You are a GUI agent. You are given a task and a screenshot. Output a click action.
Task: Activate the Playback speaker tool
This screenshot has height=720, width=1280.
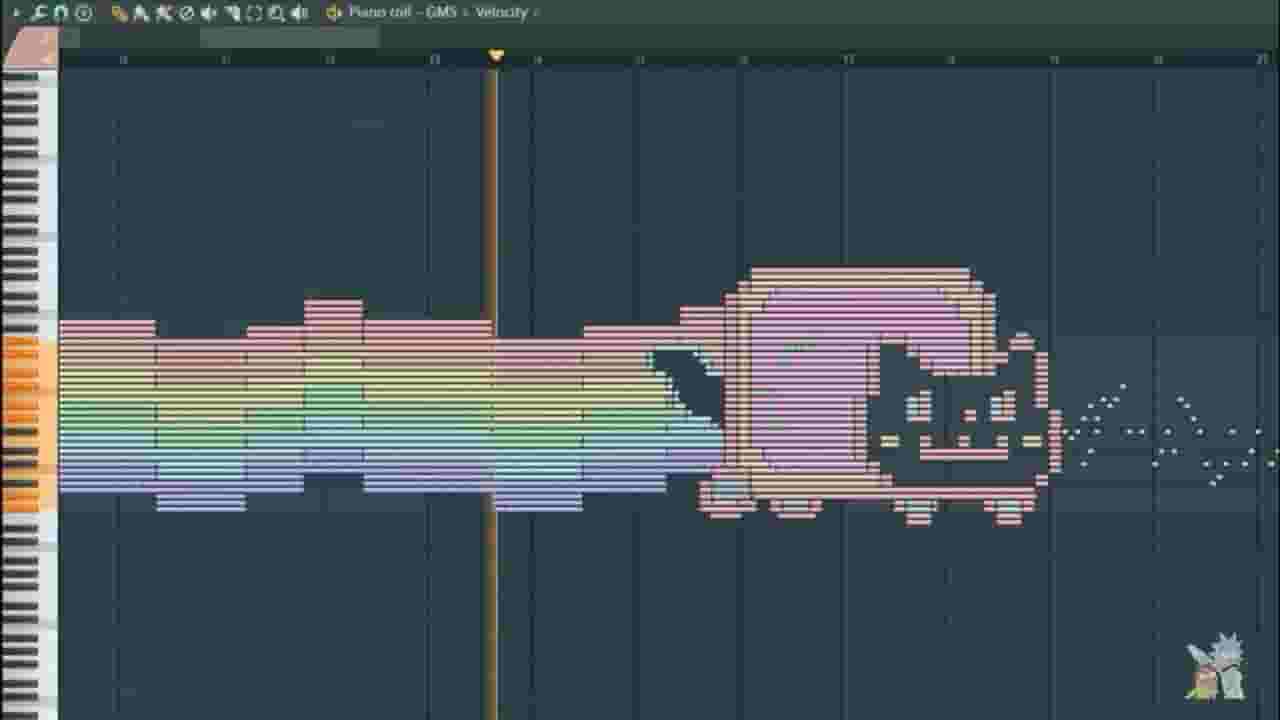[300, 13]
